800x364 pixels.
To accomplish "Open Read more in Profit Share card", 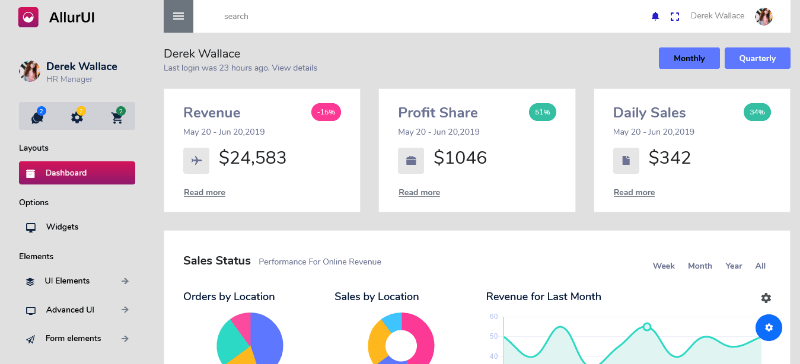I will pyautogui.click(x=419, y=192).
